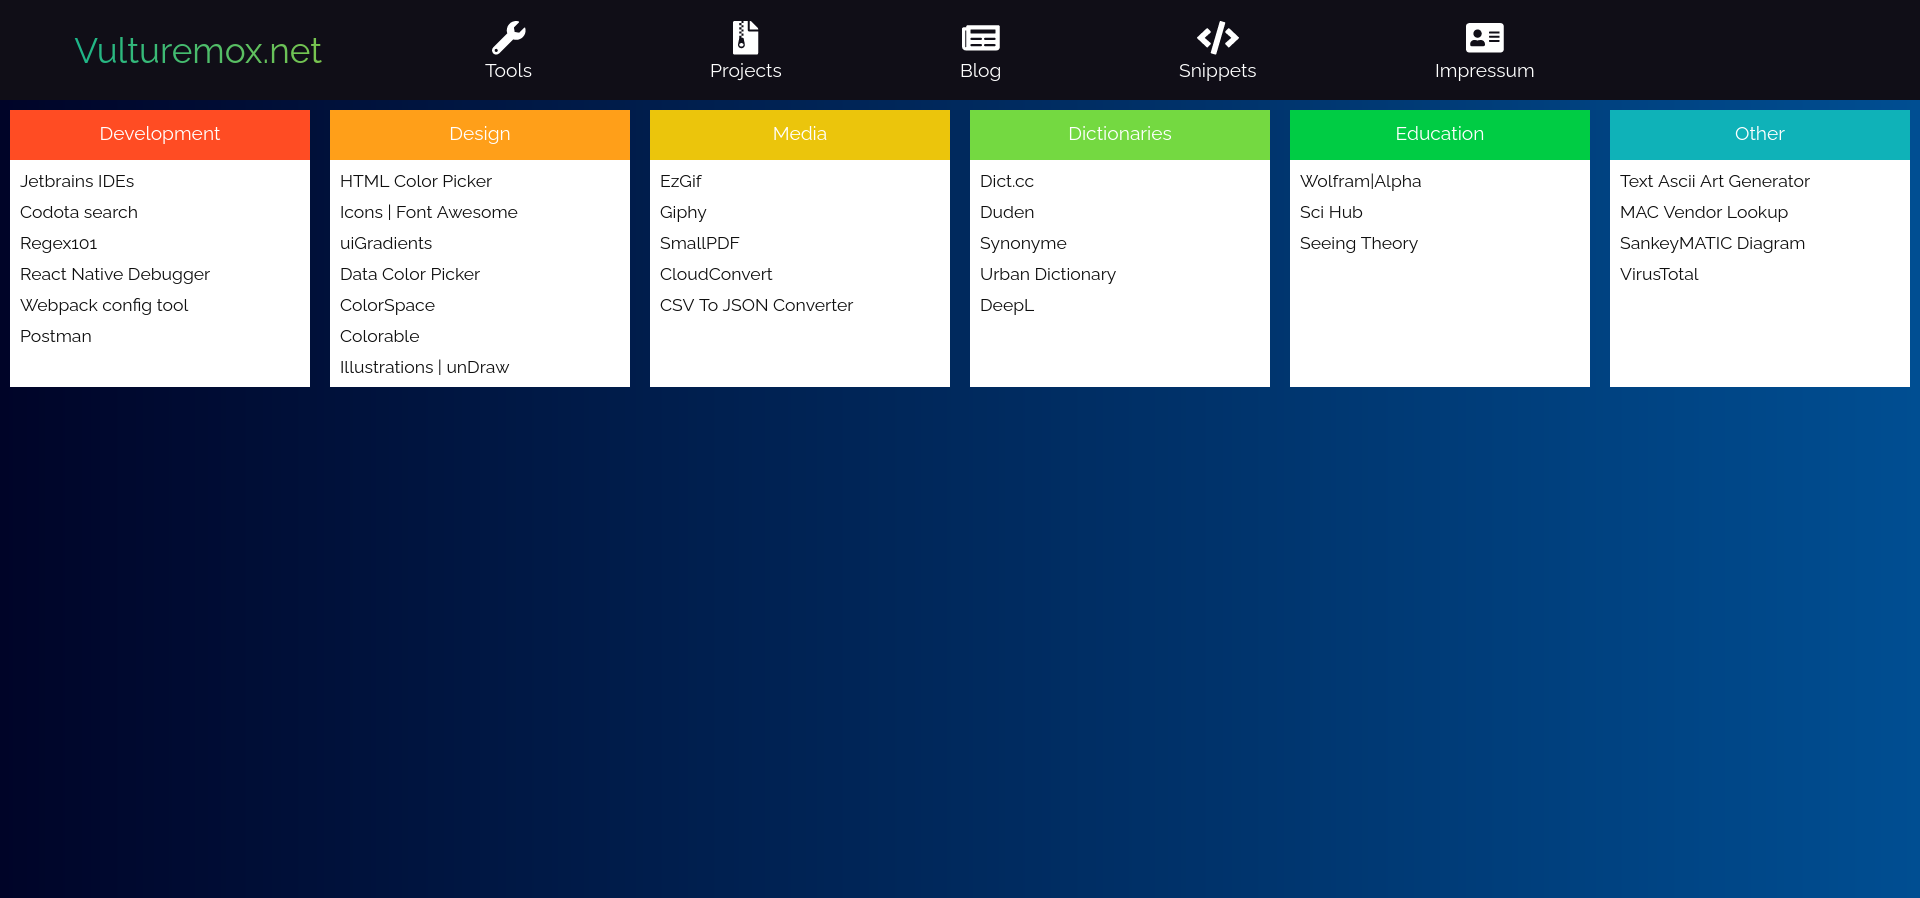Visit the Urban Dictionary link
The image size is (1920, 898).
point(1048,274)
